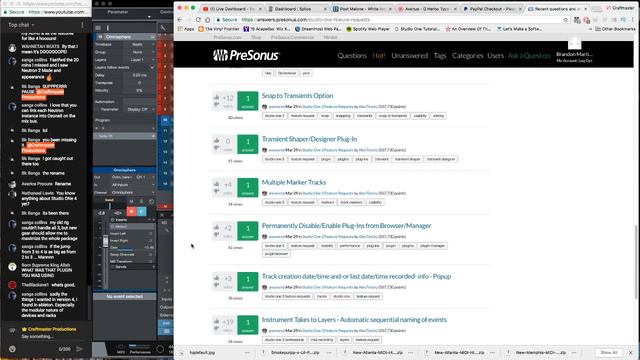The width and height of the screenshot is (640, 360).
Task: Click Show All downloads button
Action: pyautogui.click(x=609, y=352)
